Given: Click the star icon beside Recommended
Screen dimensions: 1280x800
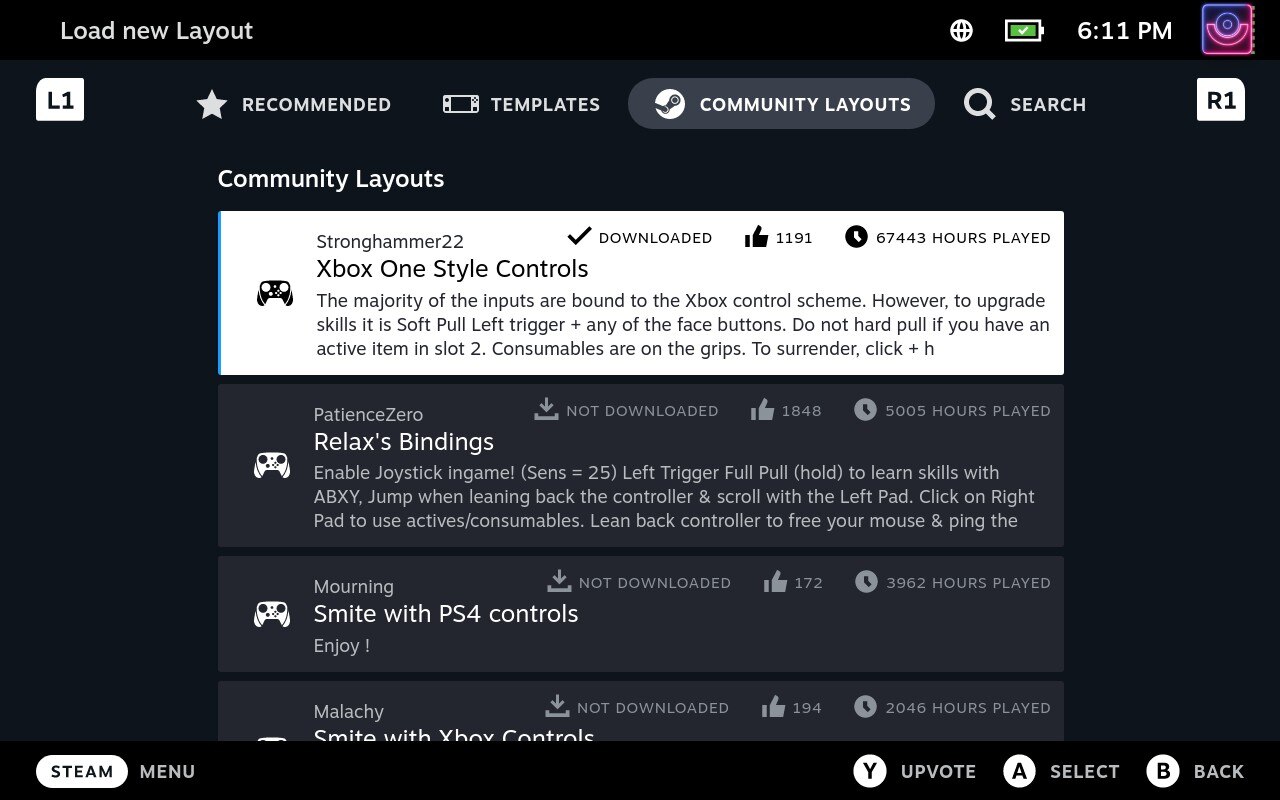Looking at the screenshot, I should pyautogui.click(x=212, y=104).
